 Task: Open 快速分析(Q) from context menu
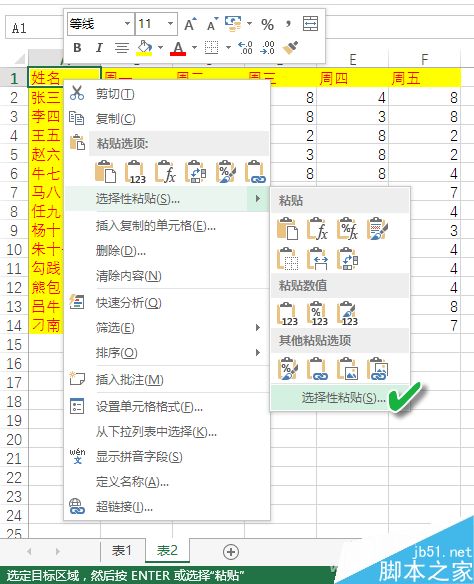(x=167, y=303)
